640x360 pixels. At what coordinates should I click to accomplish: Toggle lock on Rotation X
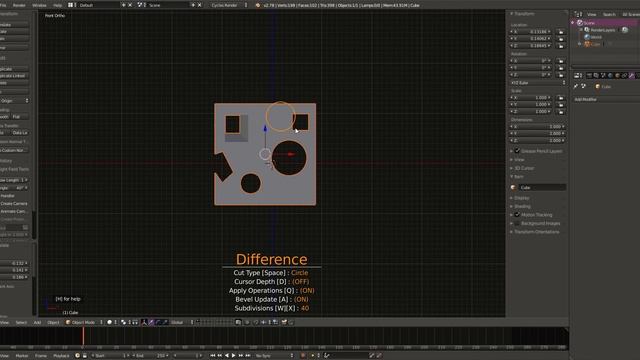click(561, 61)
